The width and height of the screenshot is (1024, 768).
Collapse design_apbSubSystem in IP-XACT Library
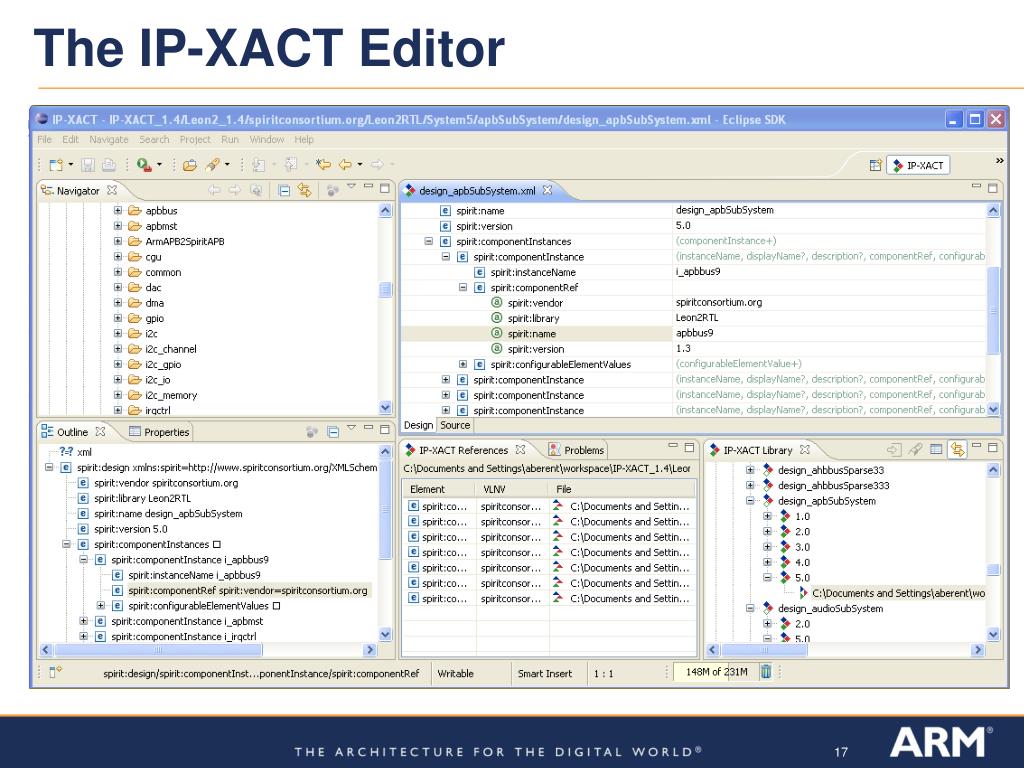[x=750, y=501]
